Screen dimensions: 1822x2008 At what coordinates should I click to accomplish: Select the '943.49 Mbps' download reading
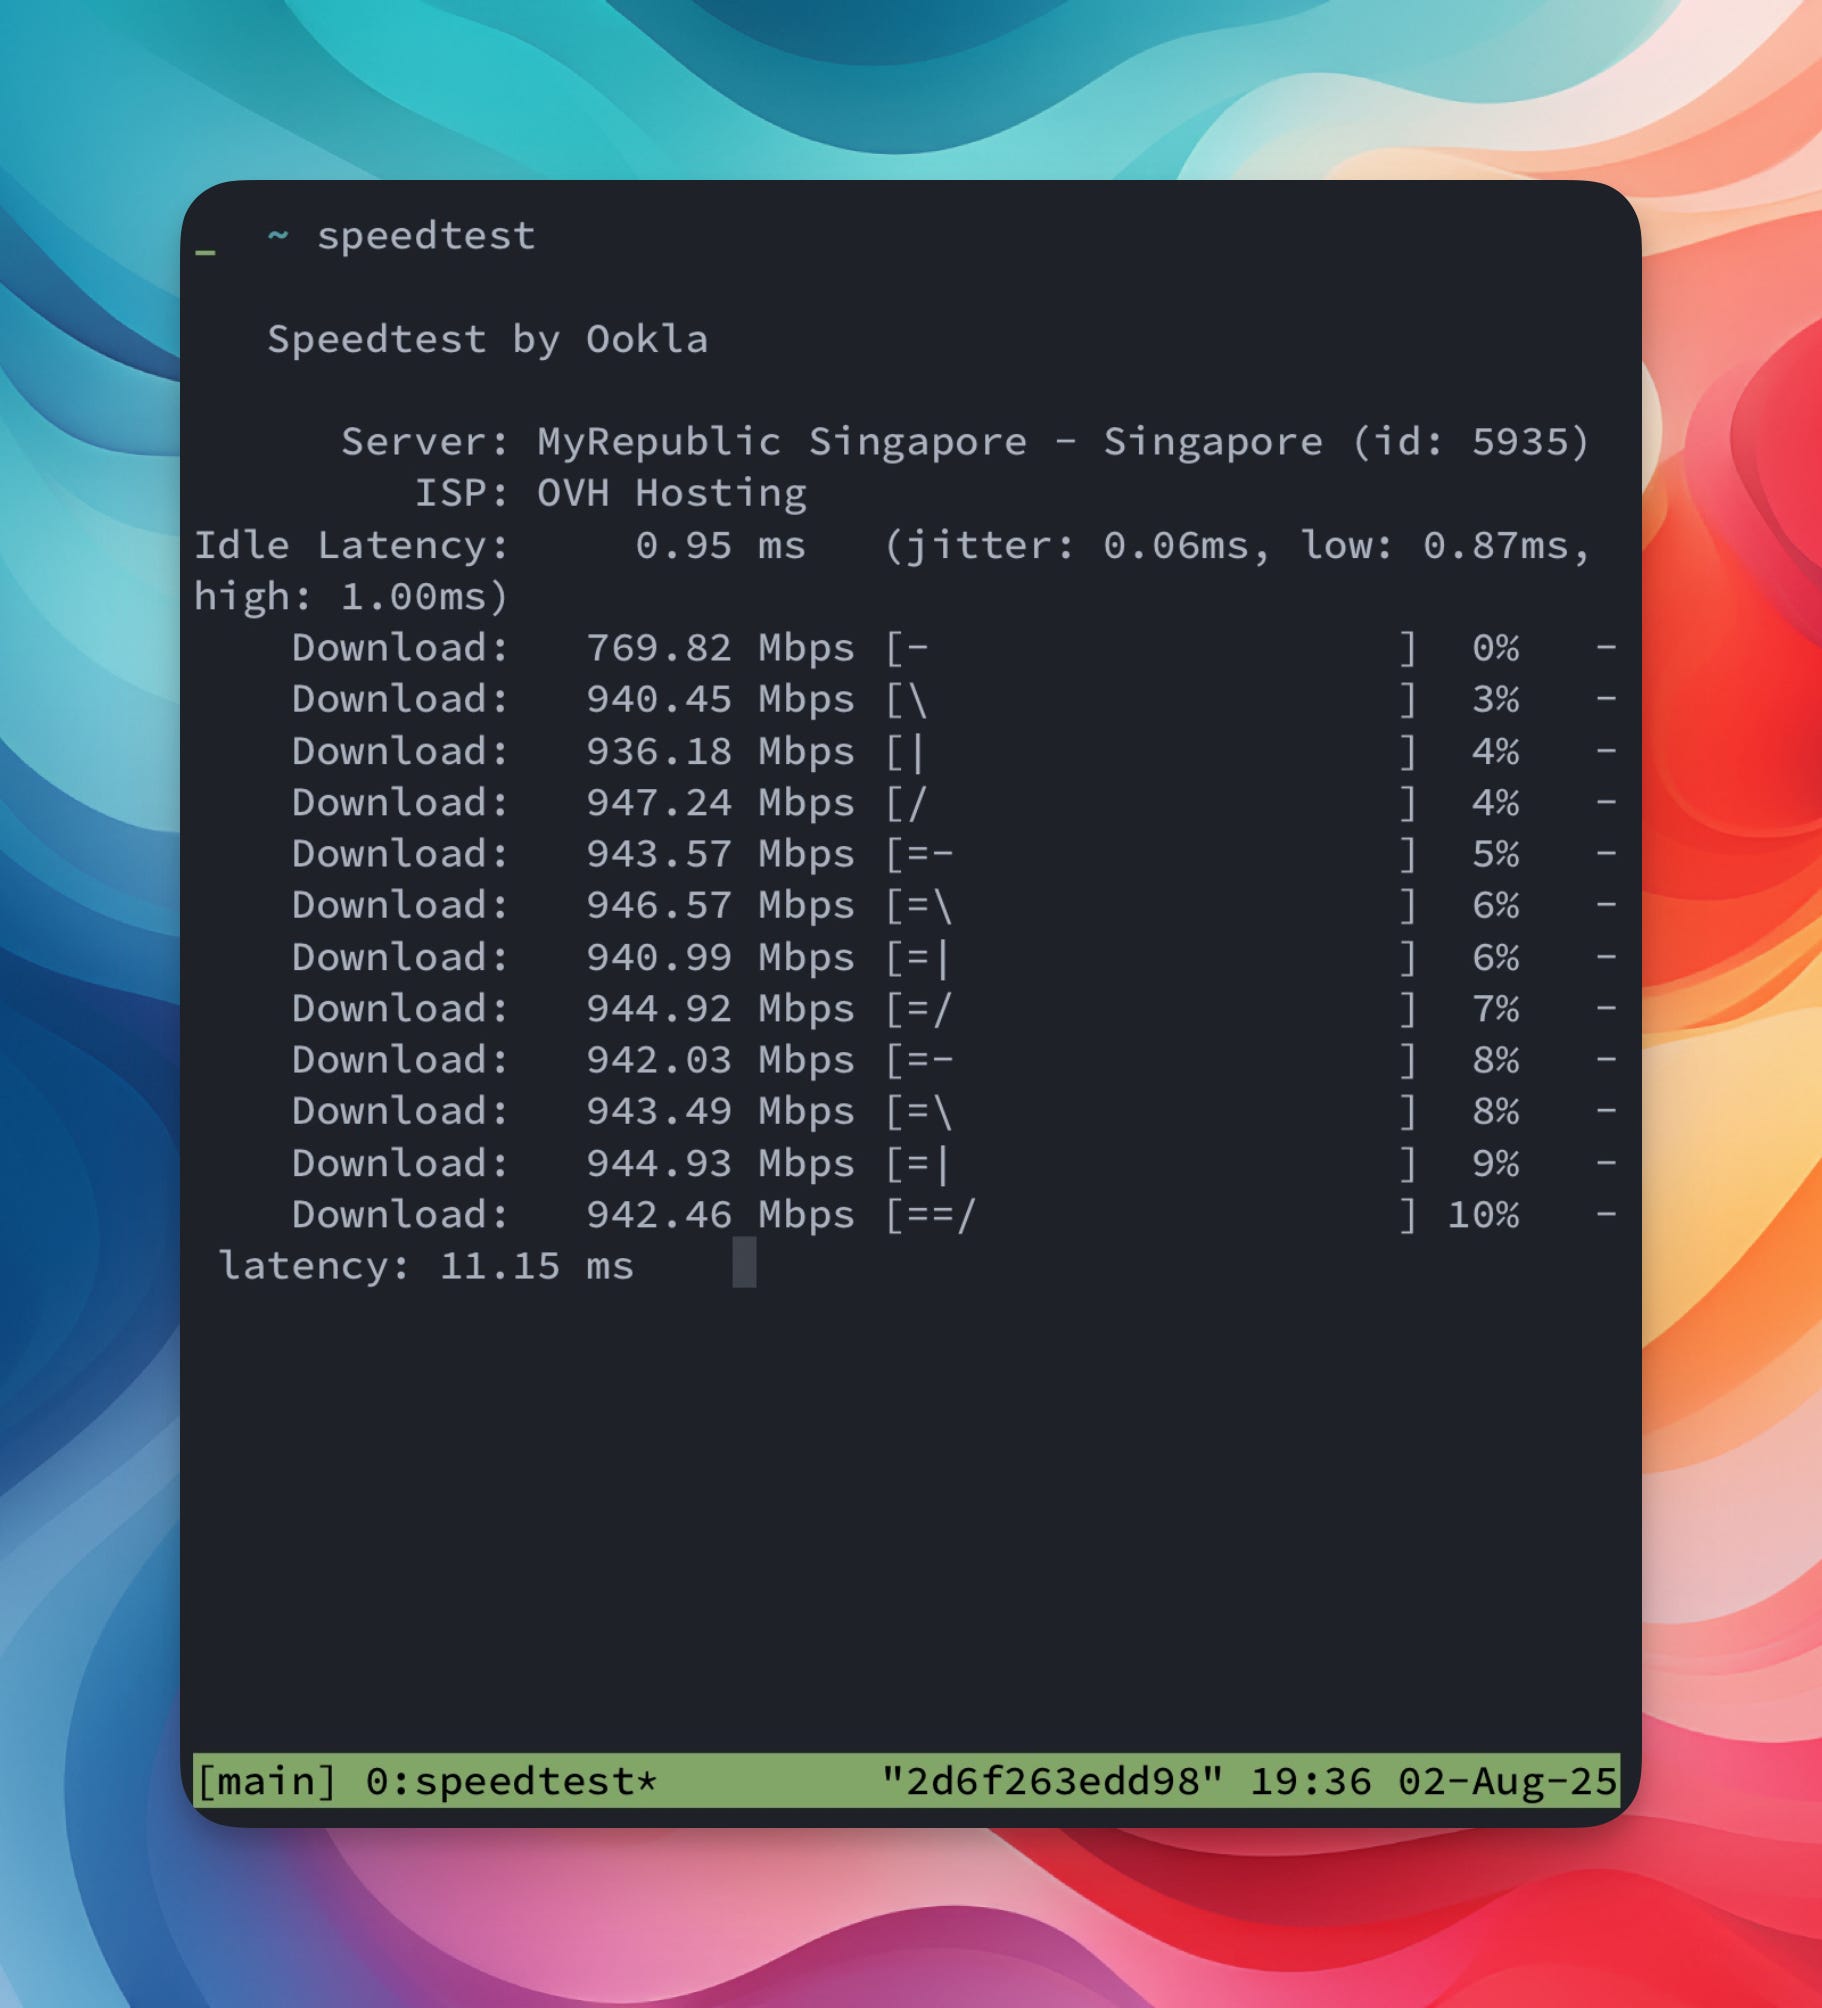click(x=720, y=1112)
